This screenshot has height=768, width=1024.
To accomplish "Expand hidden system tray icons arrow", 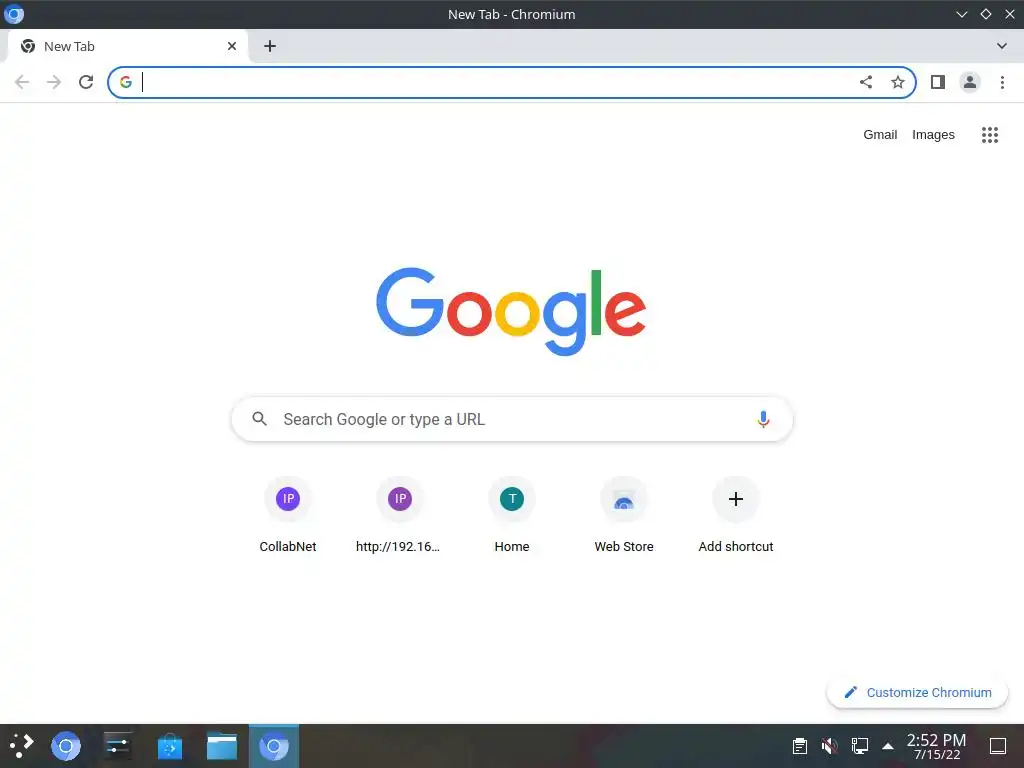I will (888, 746).
